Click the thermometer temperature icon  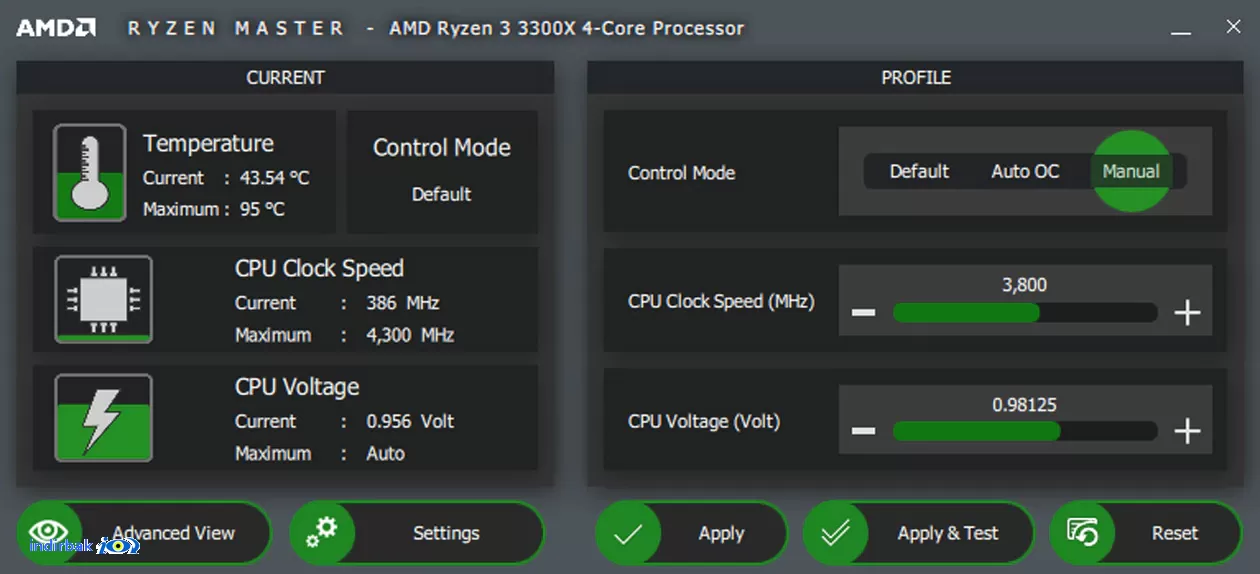click(x=90, y=173)
